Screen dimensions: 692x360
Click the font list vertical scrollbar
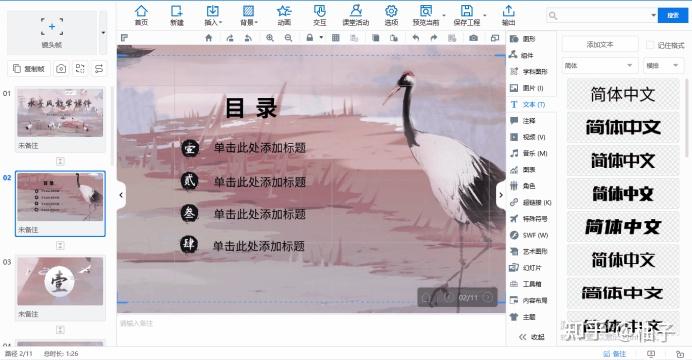[686, 118]
